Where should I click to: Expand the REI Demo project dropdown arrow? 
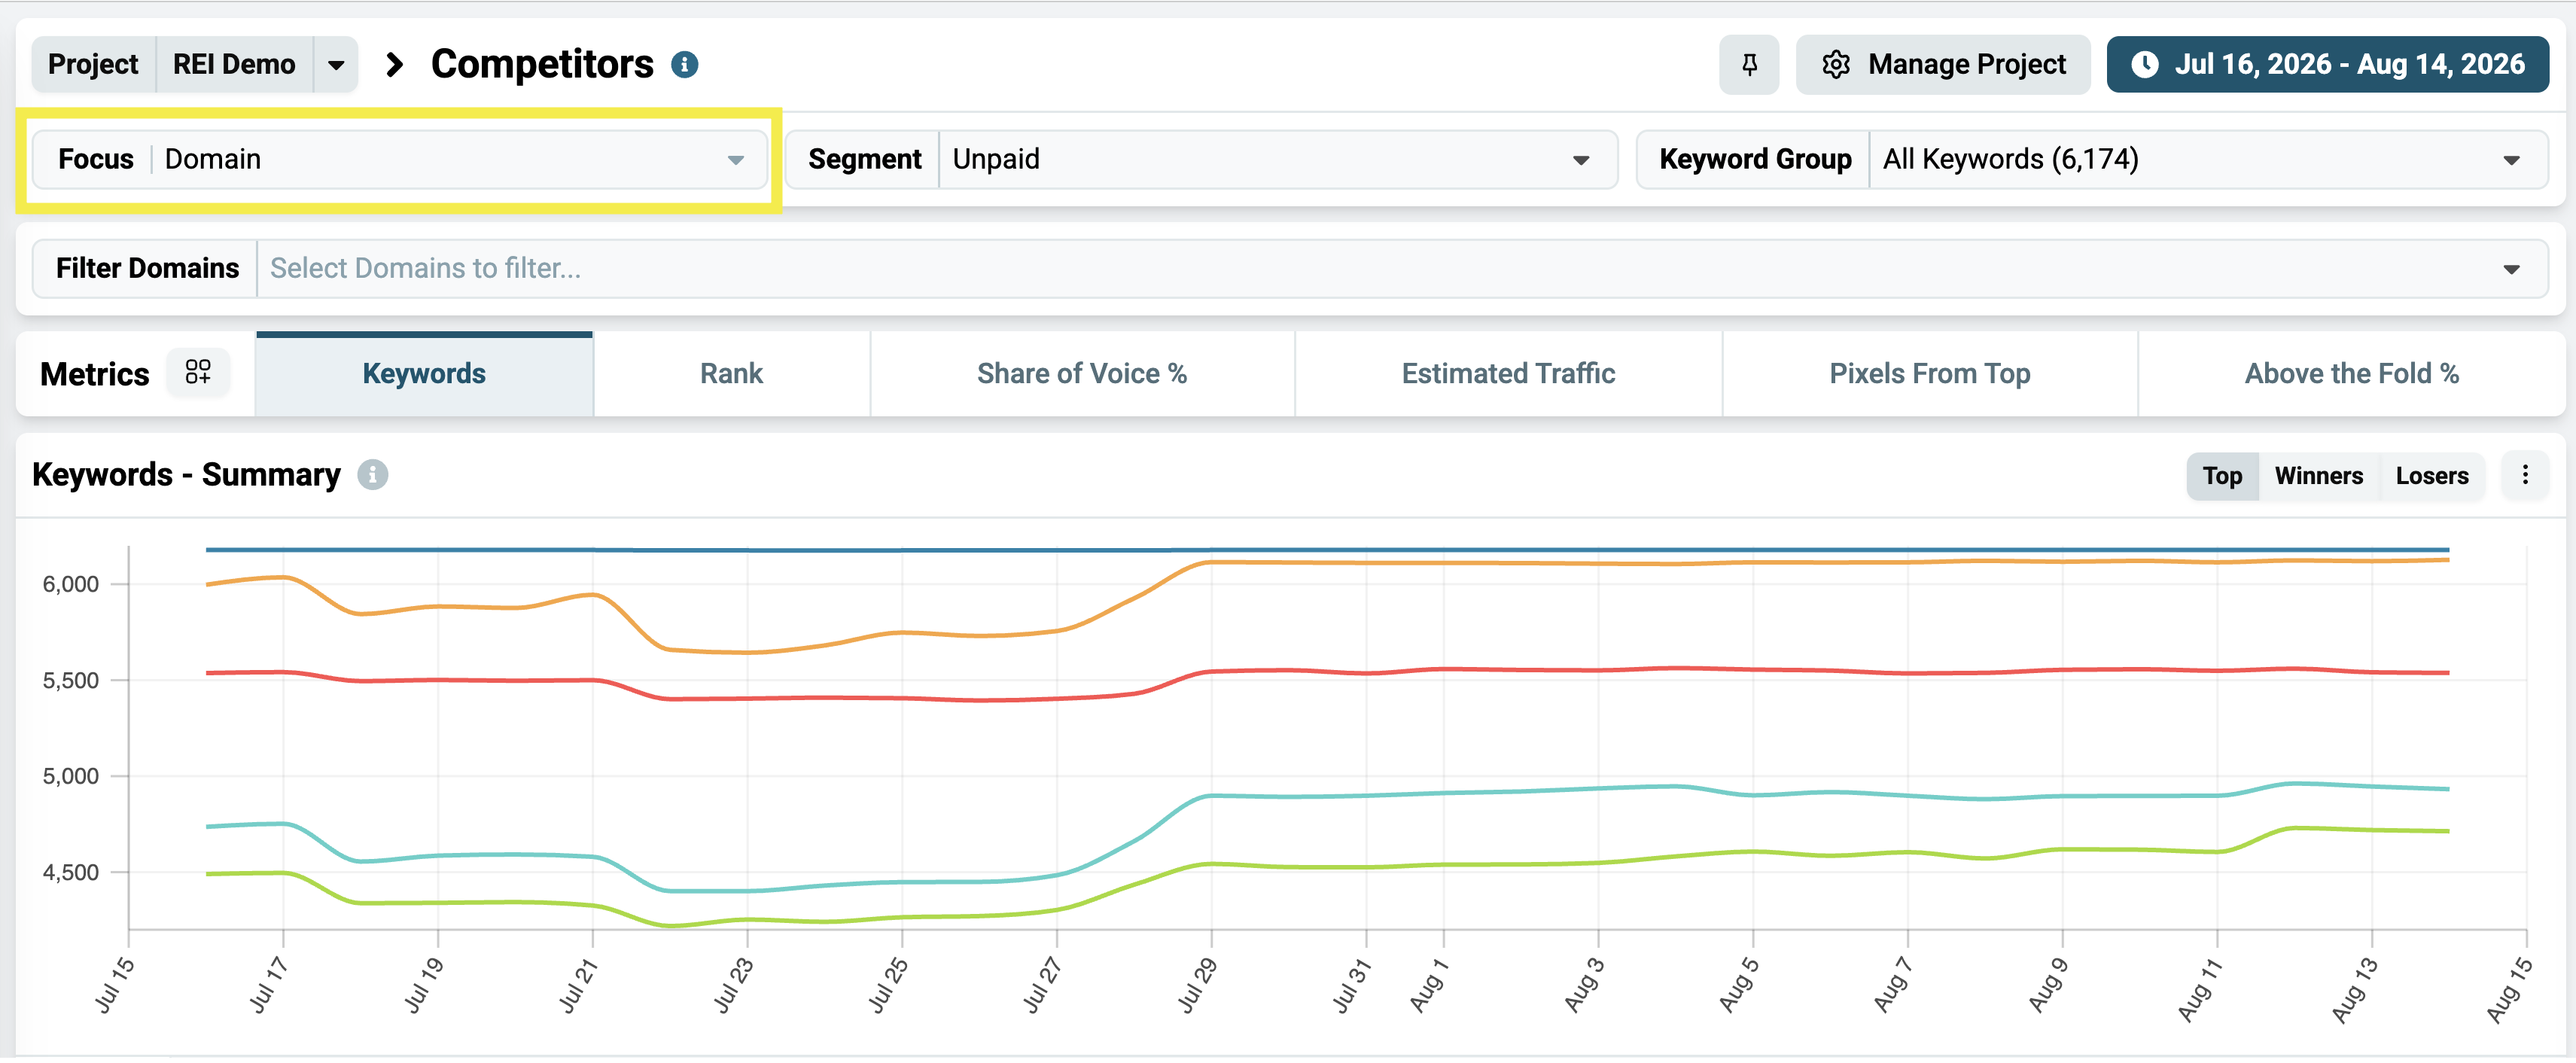click(336, 65)
